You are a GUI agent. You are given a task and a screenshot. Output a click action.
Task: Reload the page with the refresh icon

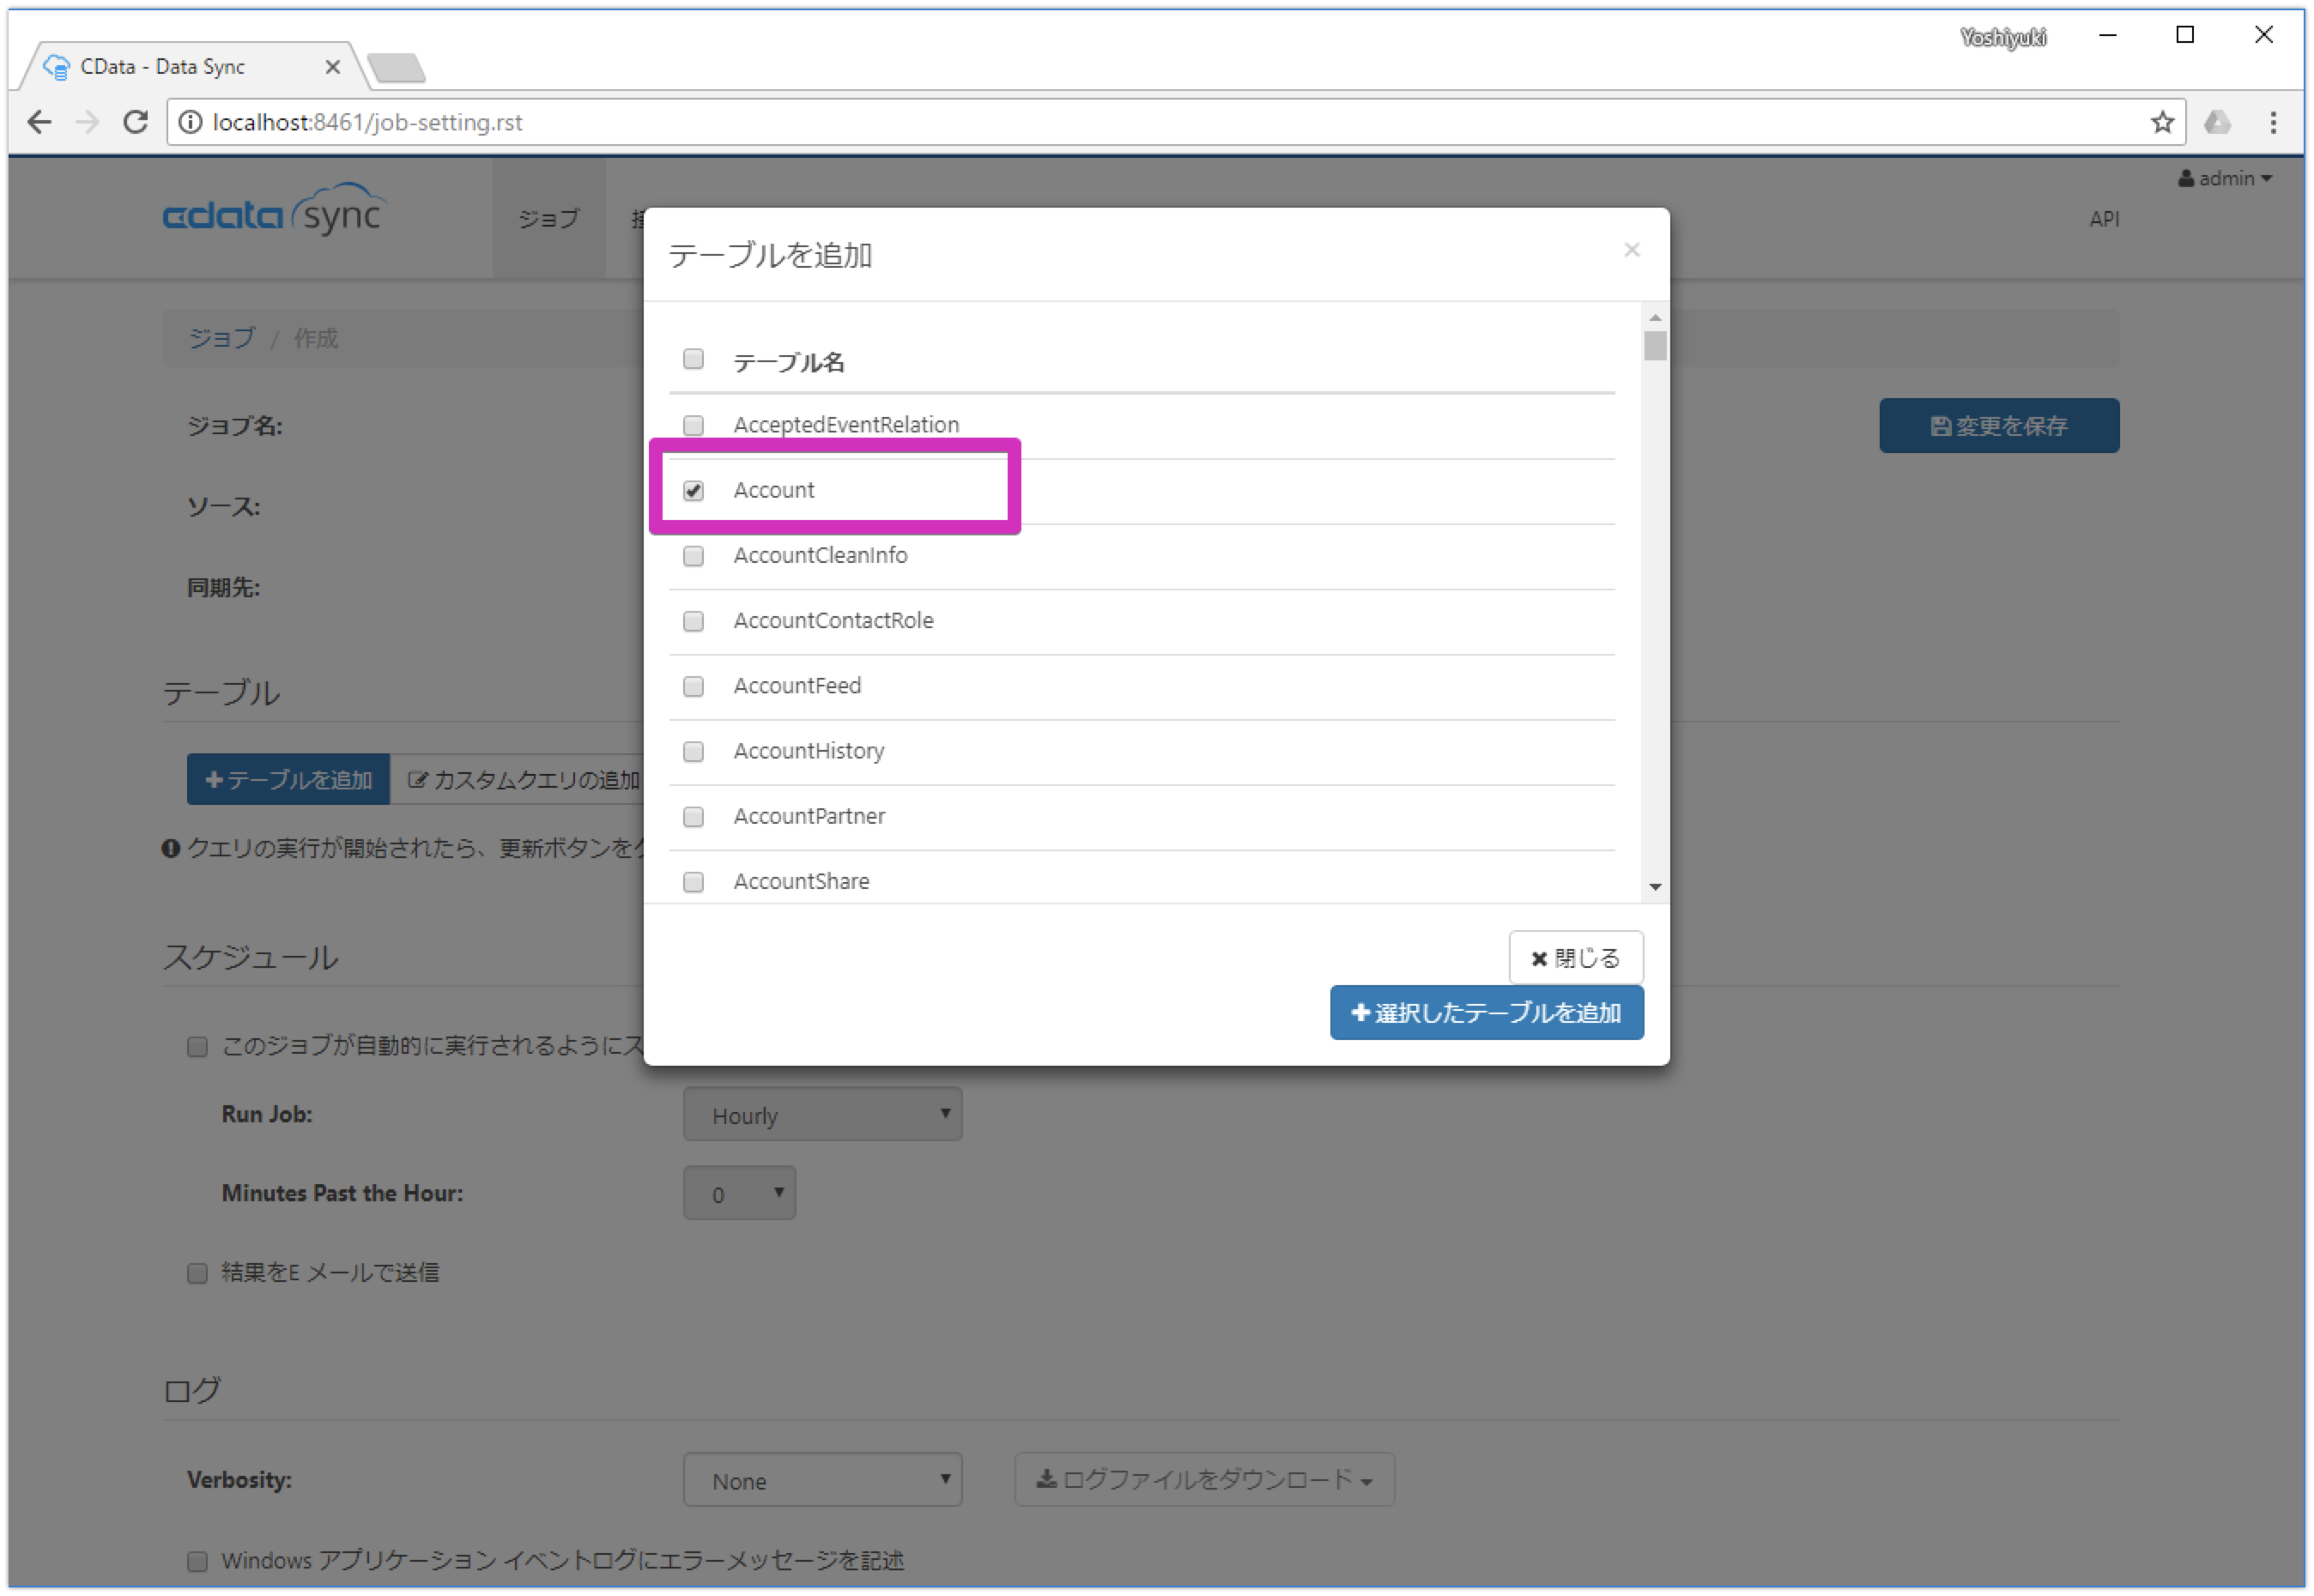pos(136,122)
